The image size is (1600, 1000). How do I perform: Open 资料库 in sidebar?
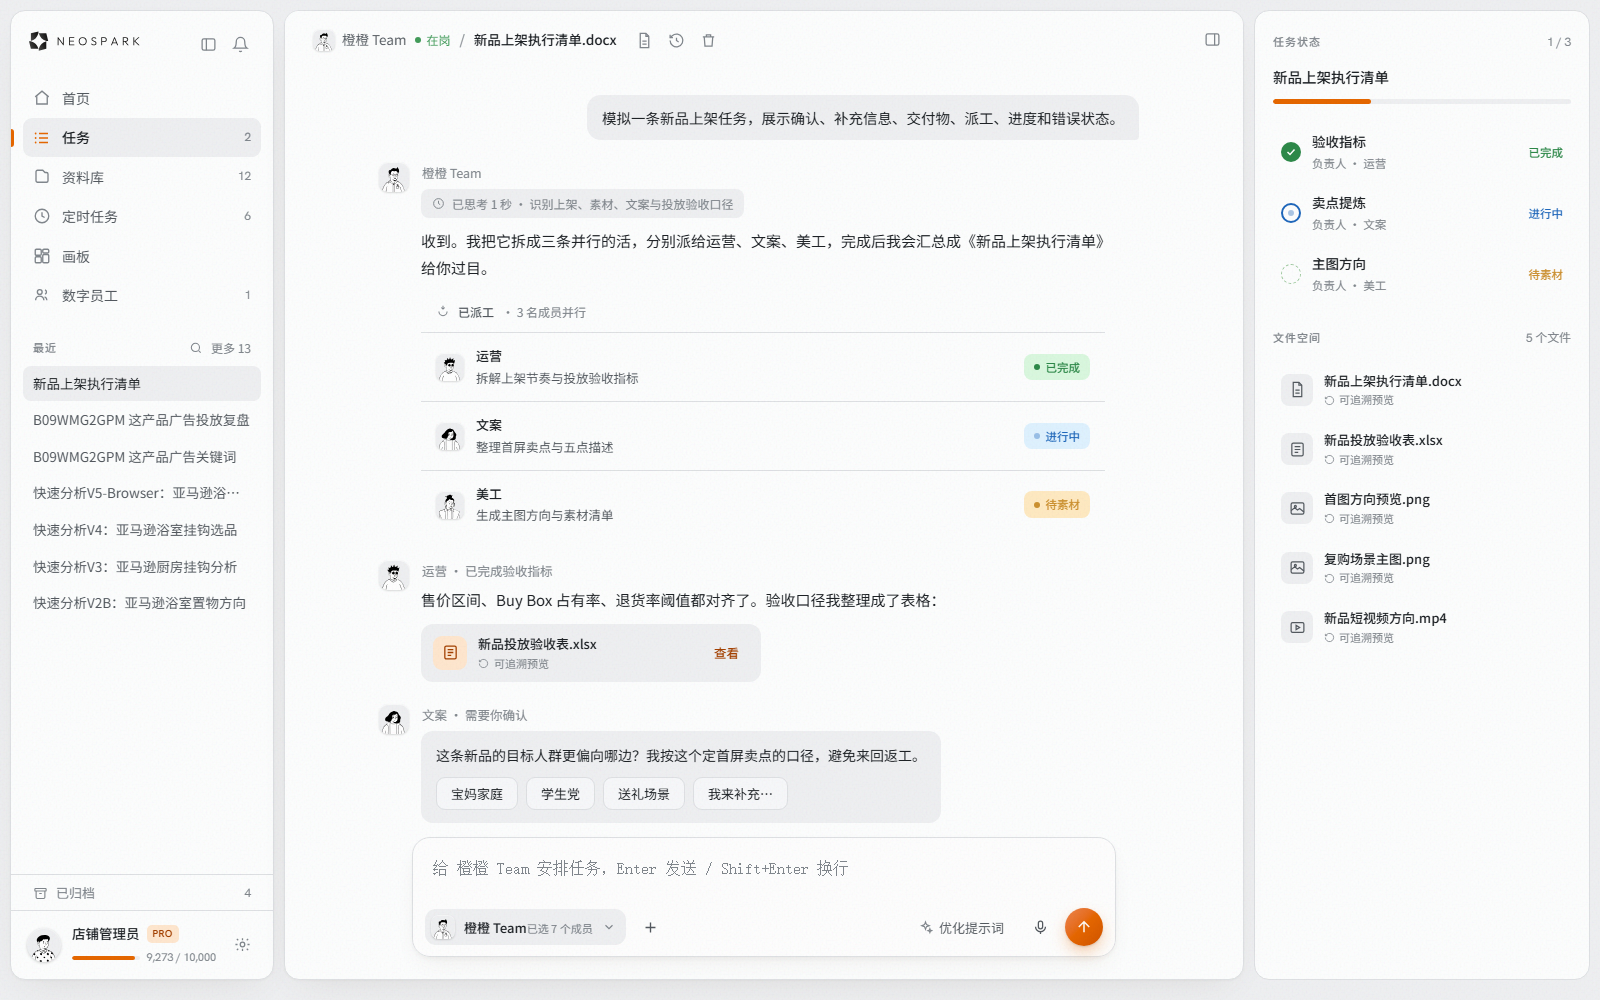coord(142,177)
